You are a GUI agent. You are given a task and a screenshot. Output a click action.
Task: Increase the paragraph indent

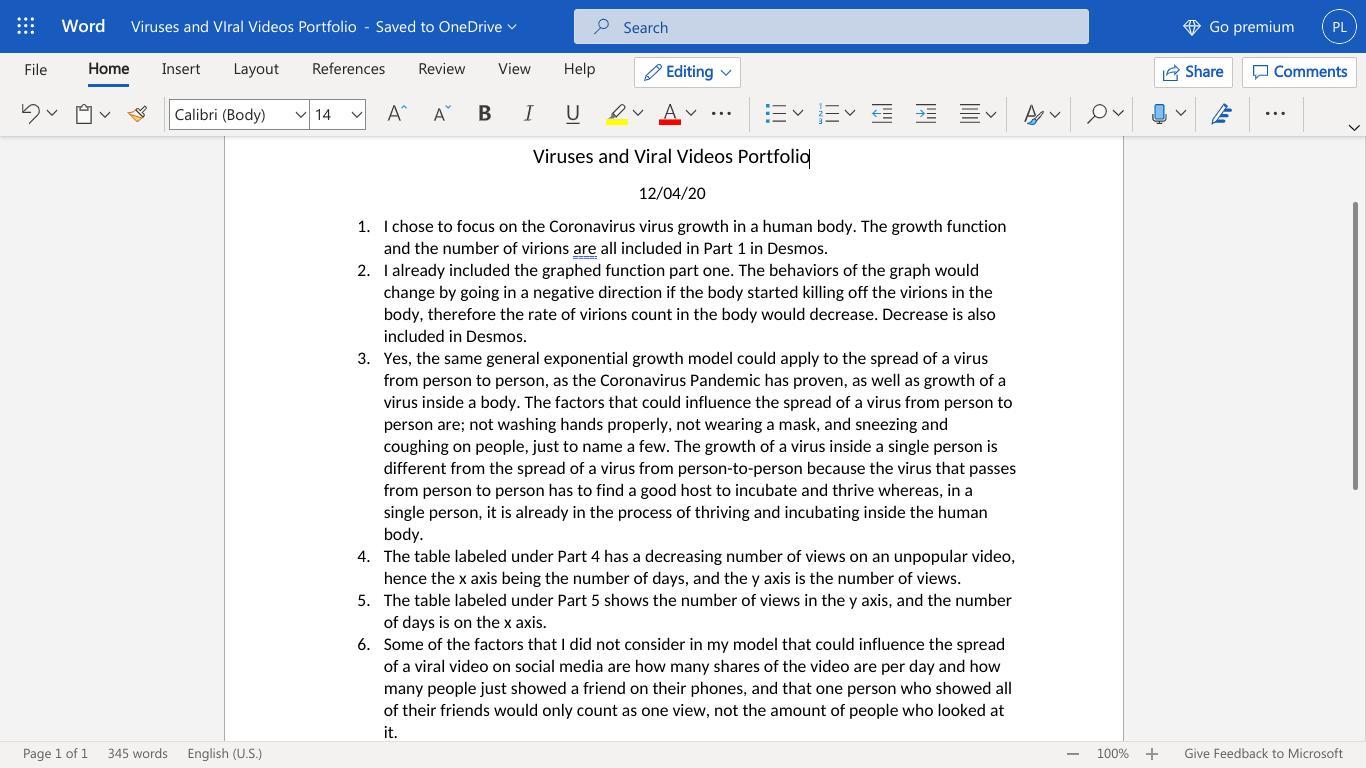pyautogui.click(x=926, y=114)
